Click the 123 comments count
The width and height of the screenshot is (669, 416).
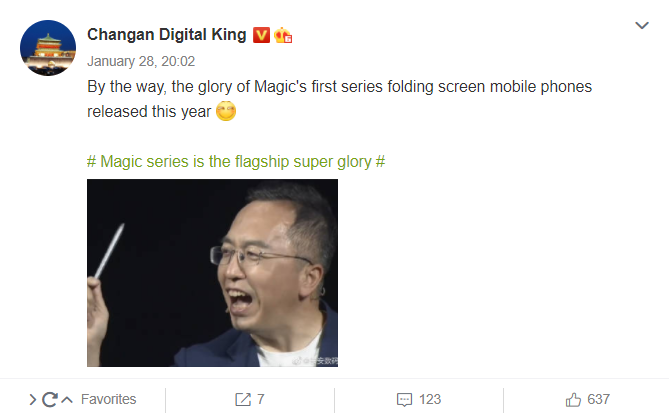coord(430,399)
